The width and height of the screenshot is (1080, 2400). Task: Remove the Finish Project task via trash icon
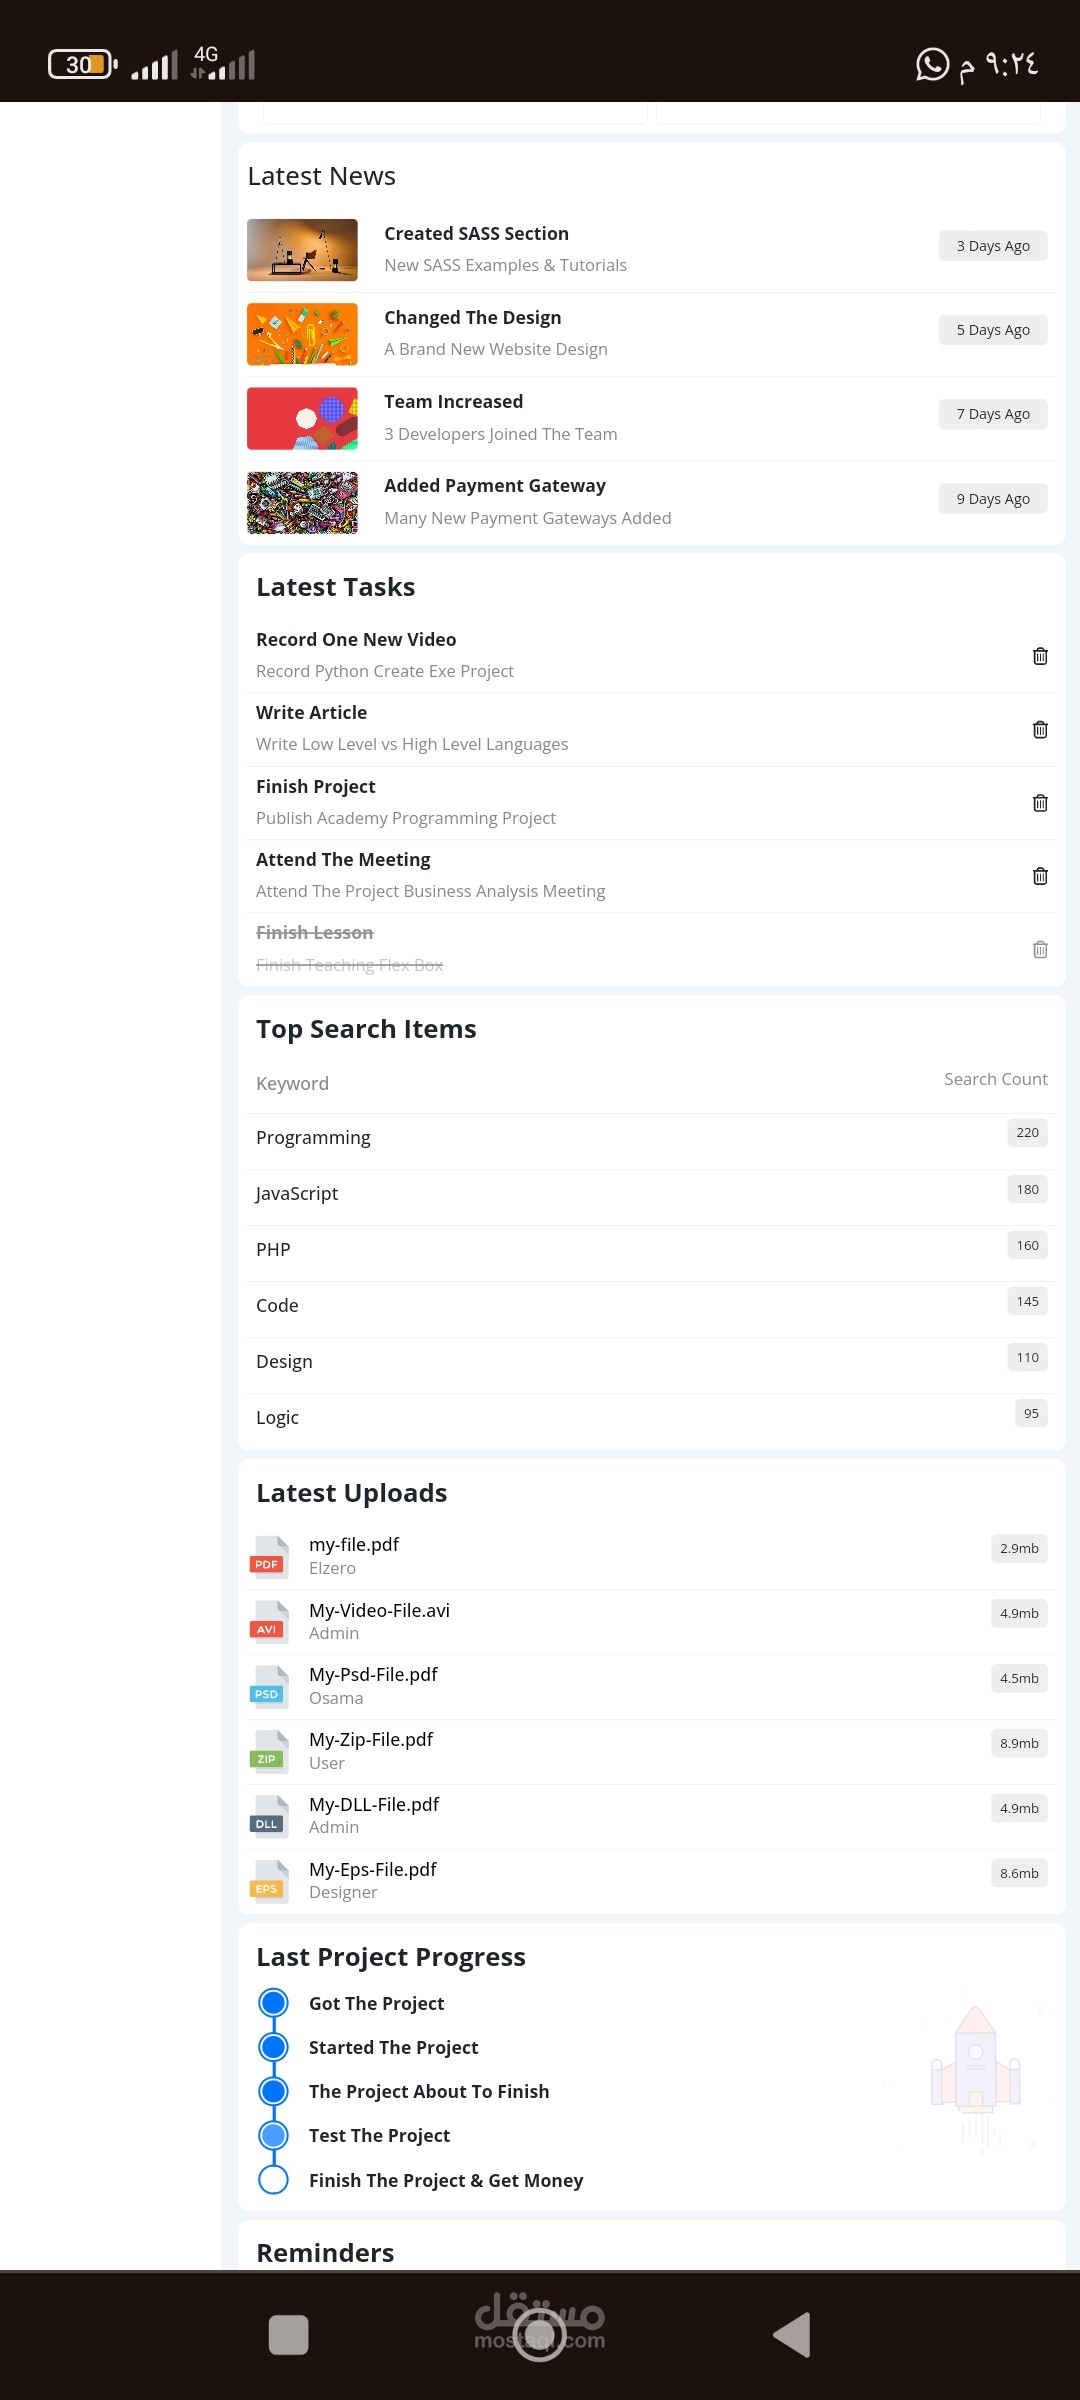pyautogui.click(x=1040, y=803)
